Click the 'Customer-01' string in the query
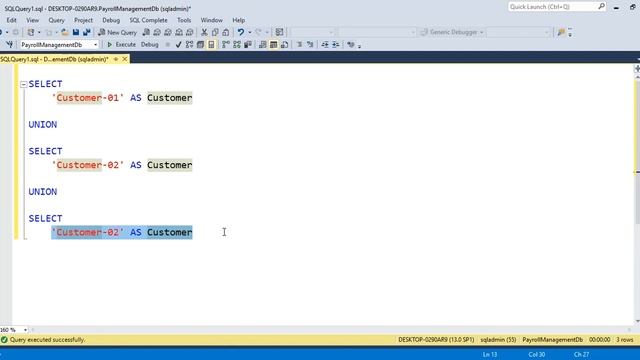Image resolution: width=640 pixels, height=360 pixels. coord(88,98)
